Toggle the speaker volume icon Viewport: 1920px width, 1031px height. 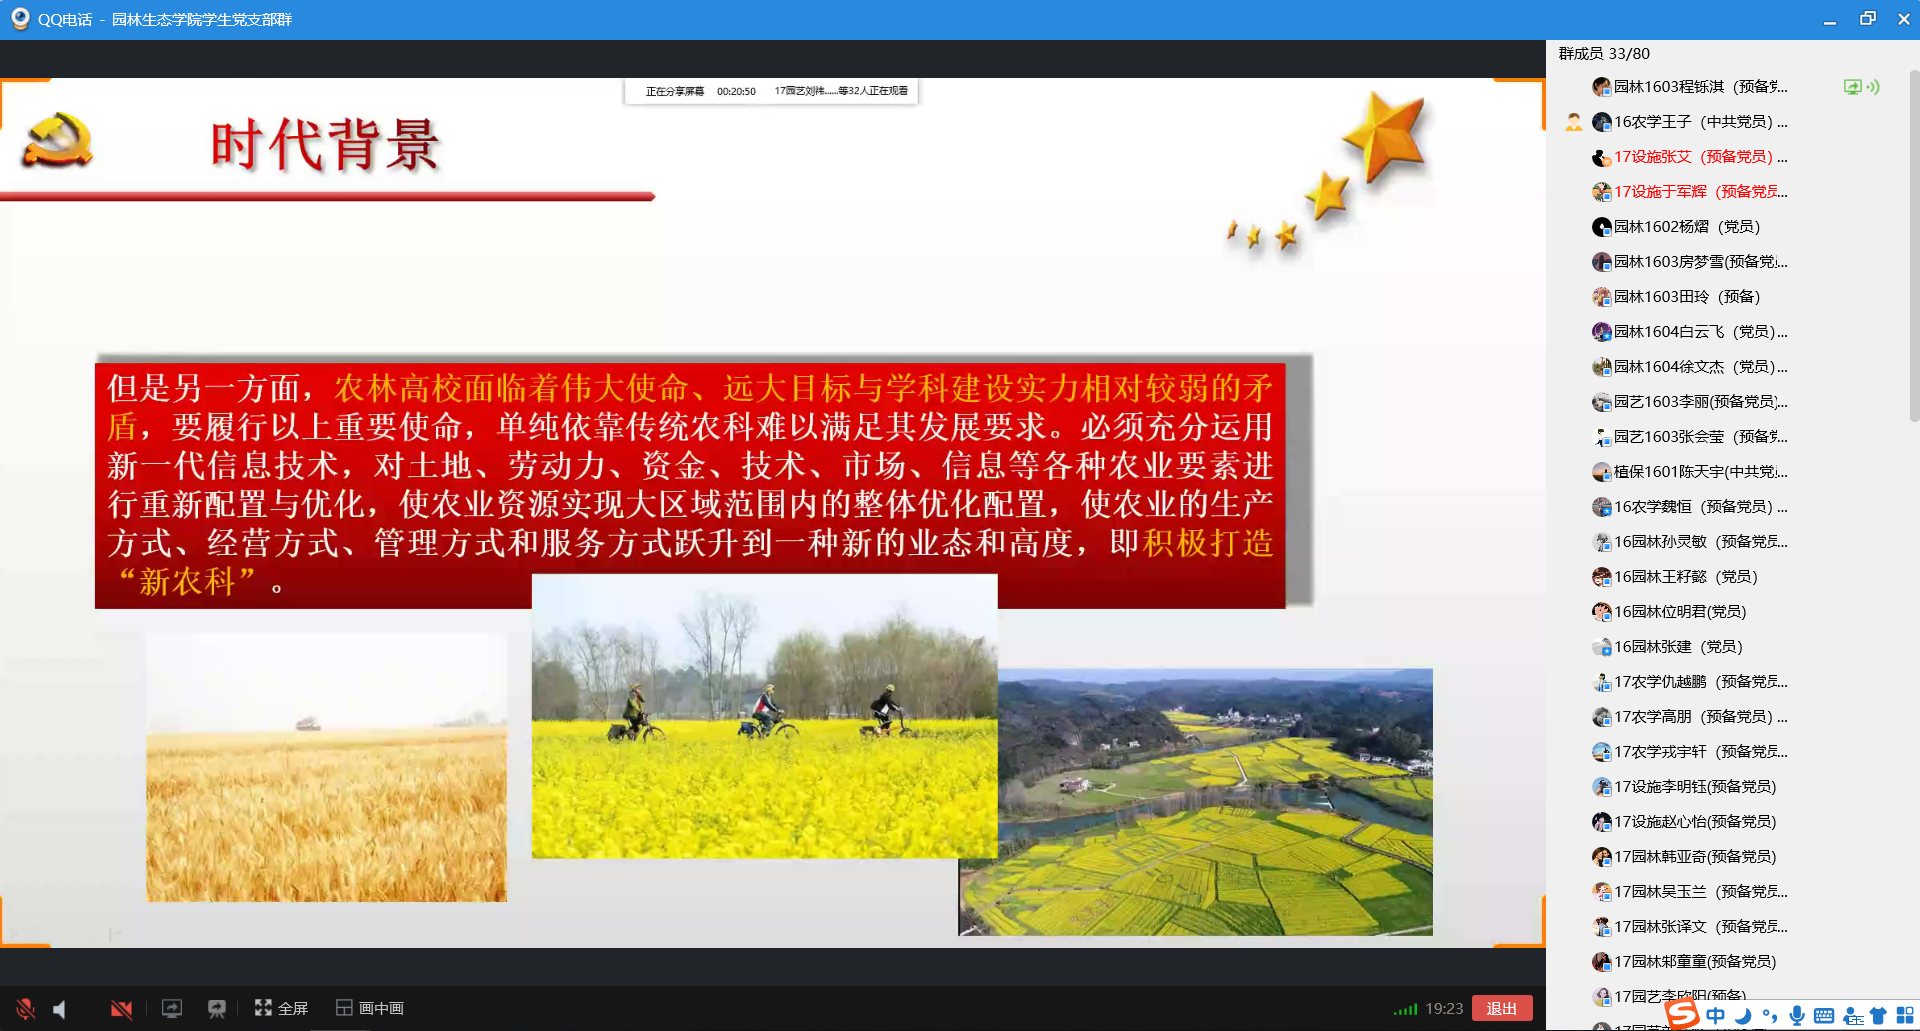tap(60, 1009)
